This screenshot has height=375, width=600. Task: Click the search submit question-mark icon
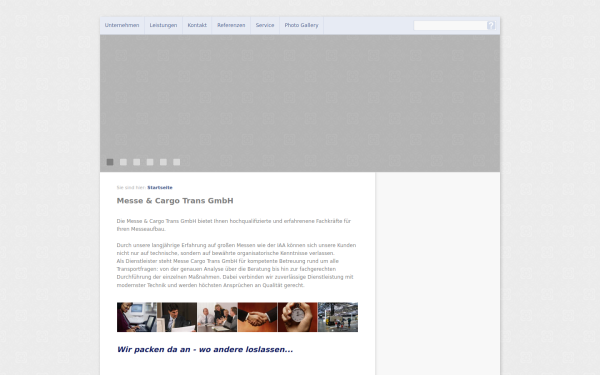(x=491, y=25)
